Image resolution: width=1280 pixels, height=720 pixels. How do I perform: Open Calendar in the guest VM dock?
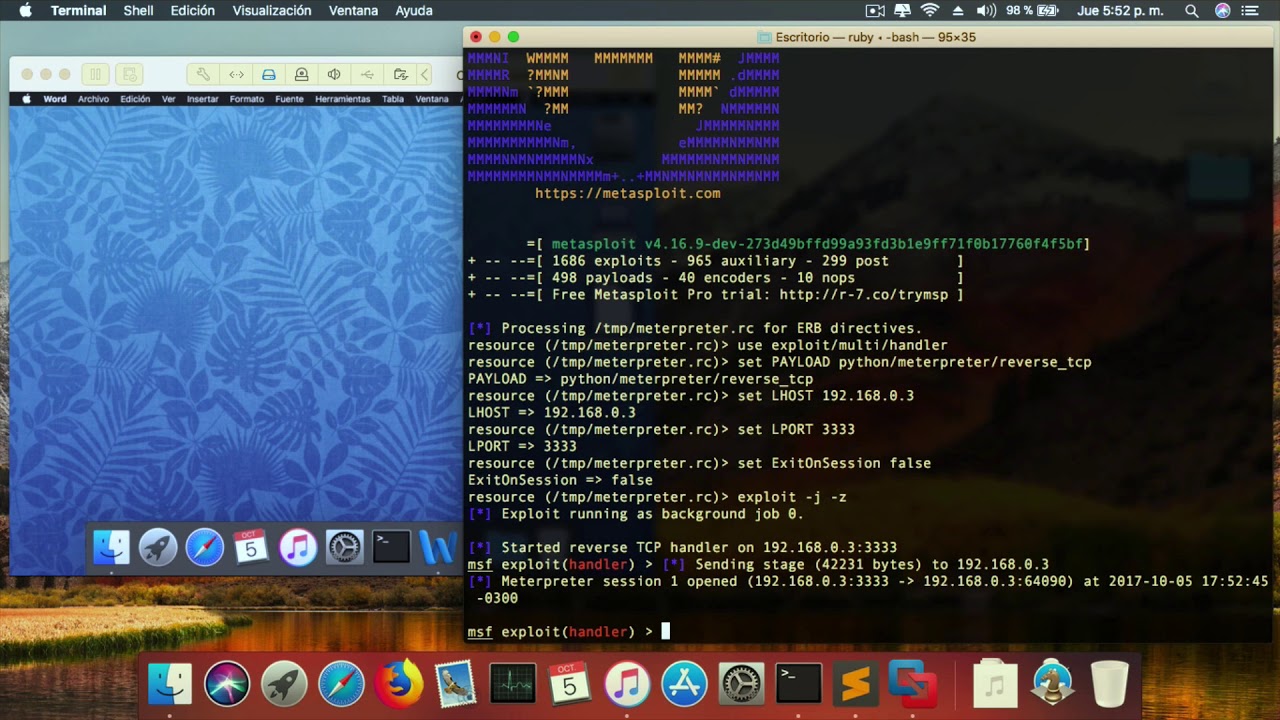251,547
